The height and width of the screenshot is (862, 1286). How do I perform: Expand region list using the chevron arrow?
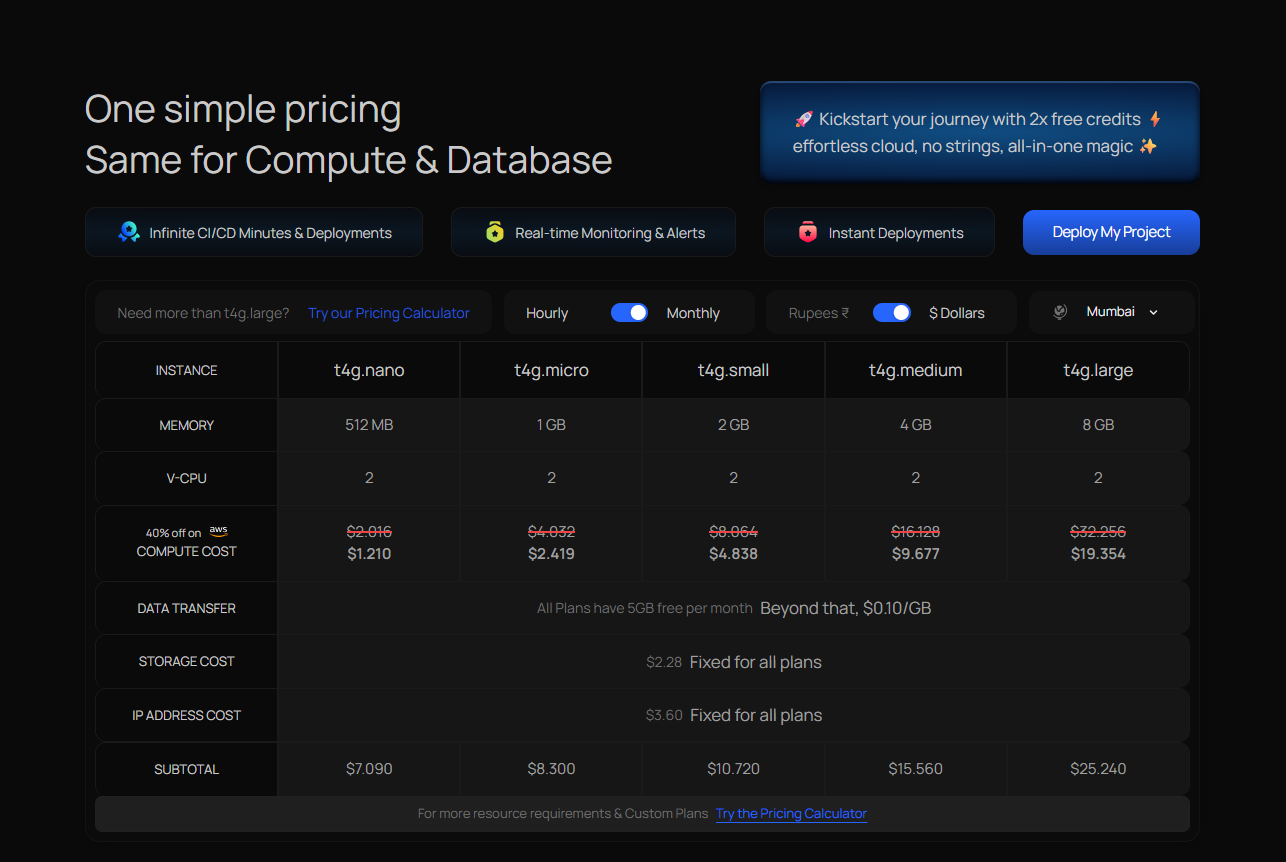pyautogui.click(x=1154, y=312)
